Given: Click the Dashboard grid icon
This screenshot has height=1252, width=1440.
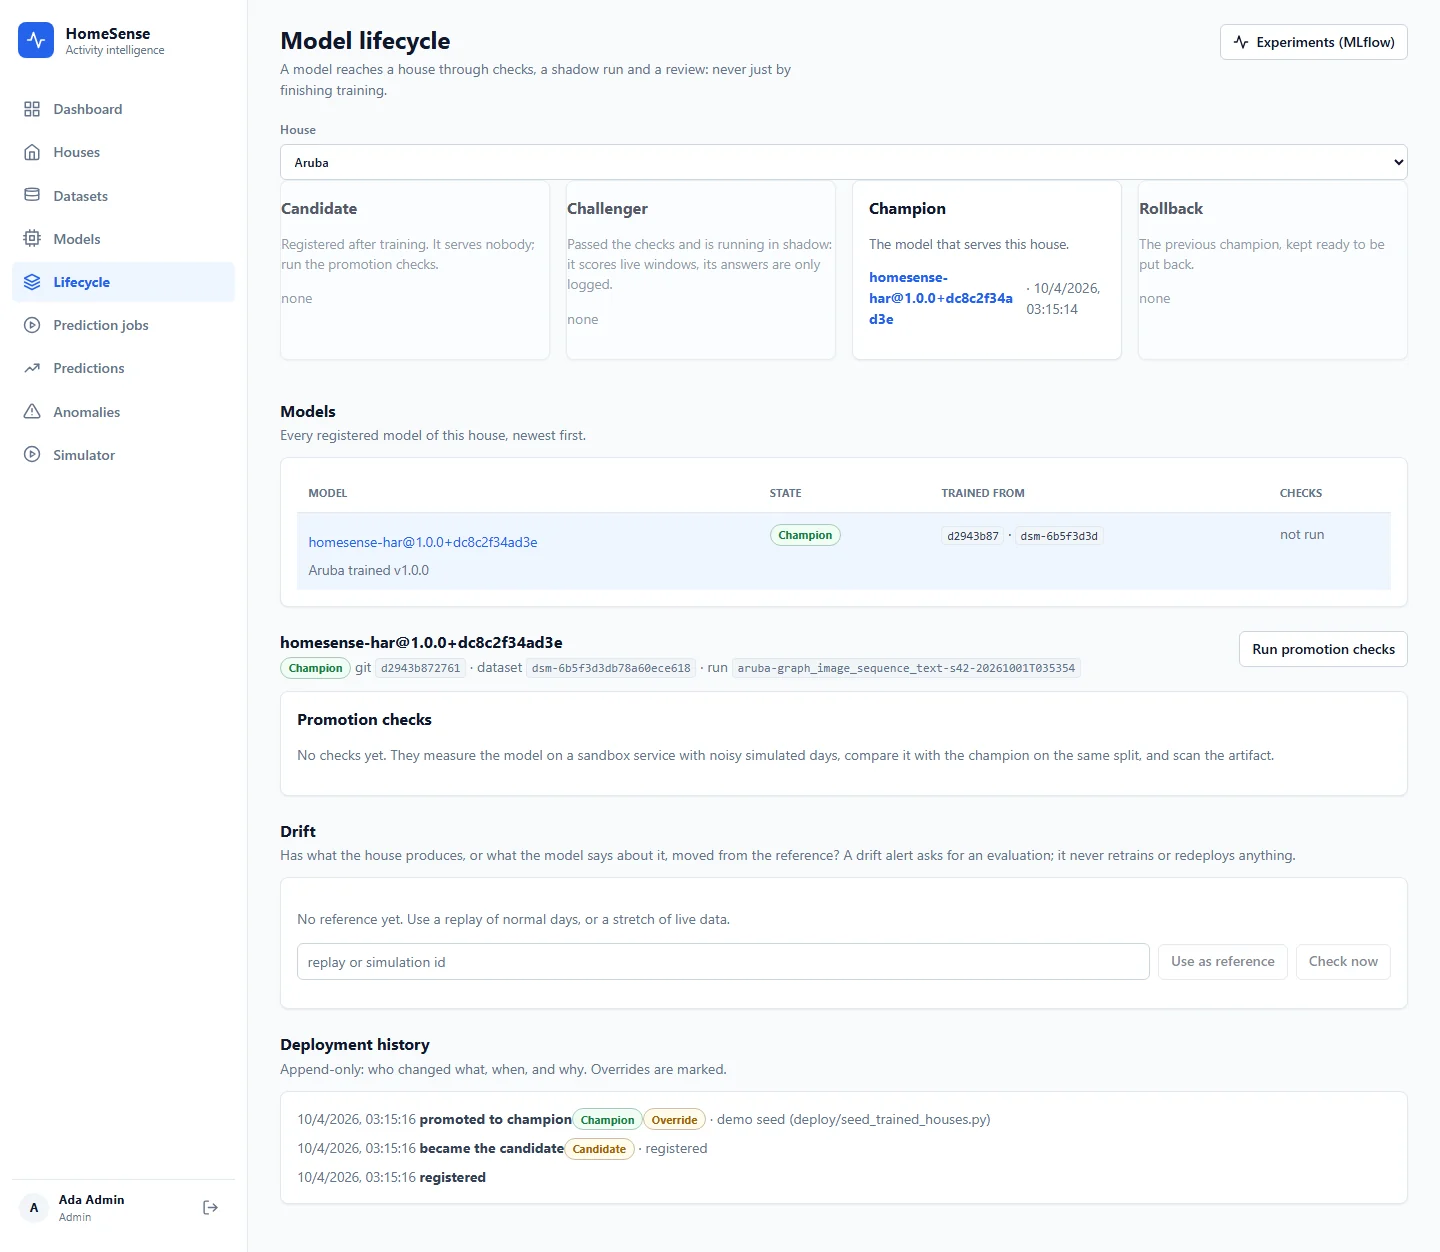Looking at the screenshot, I should click(32, 109).
